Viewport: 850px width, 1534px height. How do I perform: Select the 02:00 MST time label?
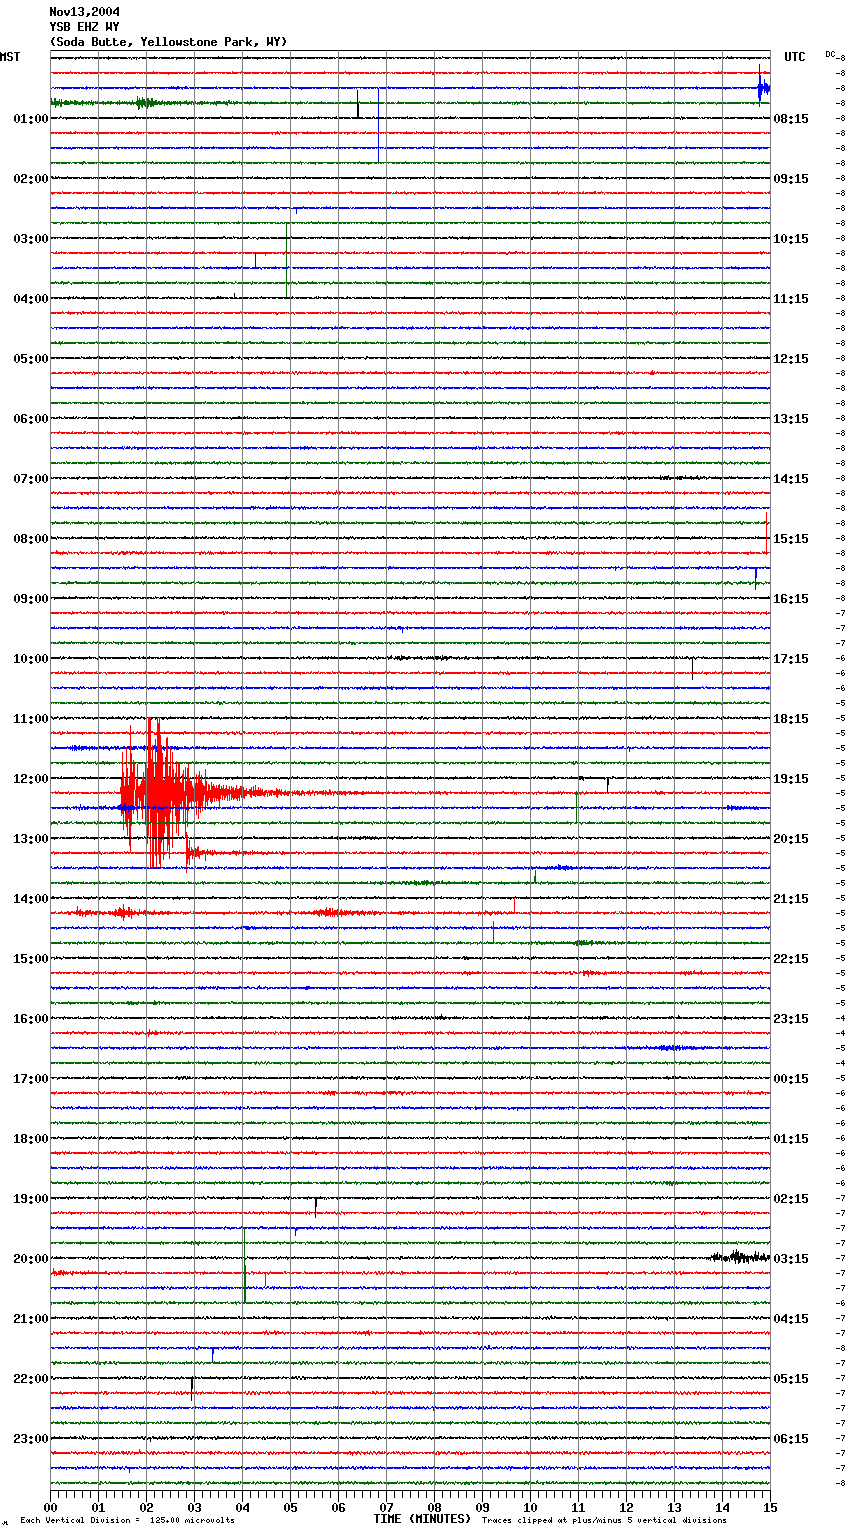(31, 179)
